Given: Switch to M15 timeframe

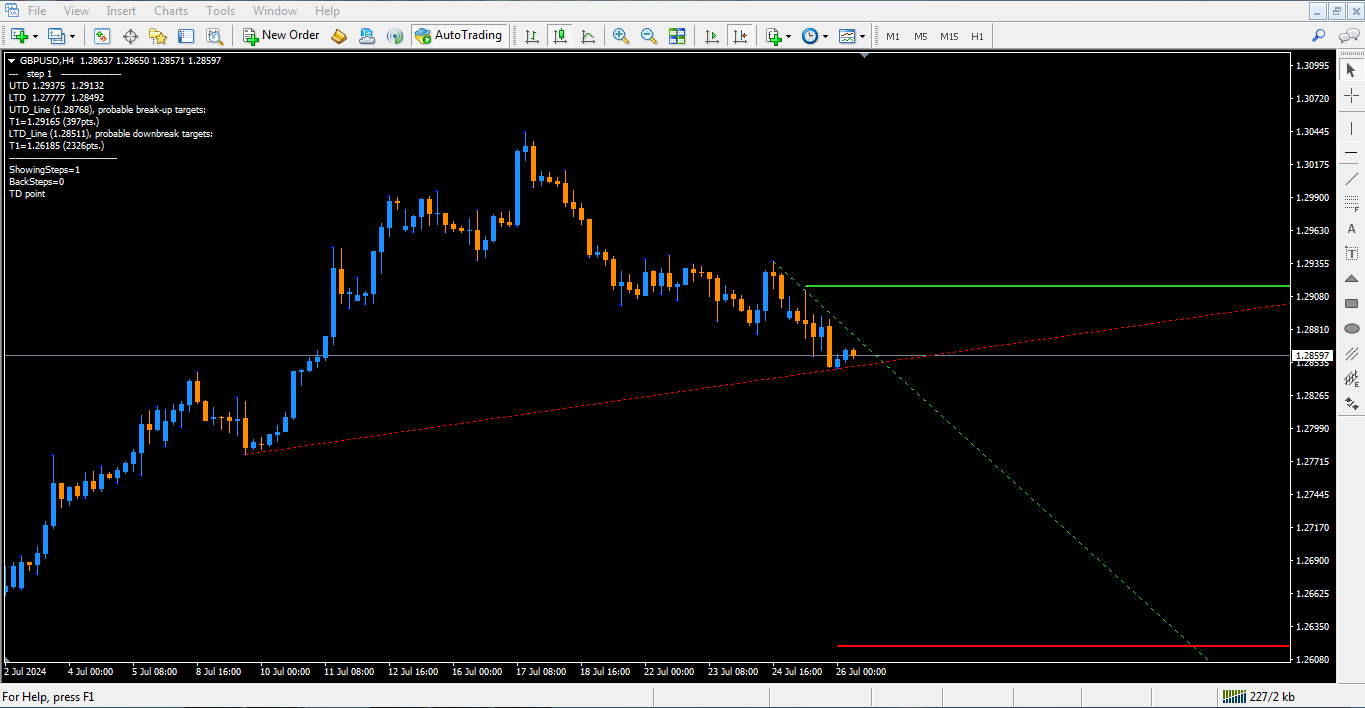Looking at the screenshot, I should coord(948,36).
